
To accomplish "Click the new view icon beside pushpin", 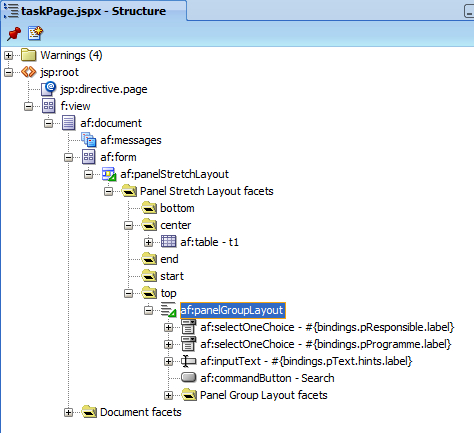I will (35, 33).
